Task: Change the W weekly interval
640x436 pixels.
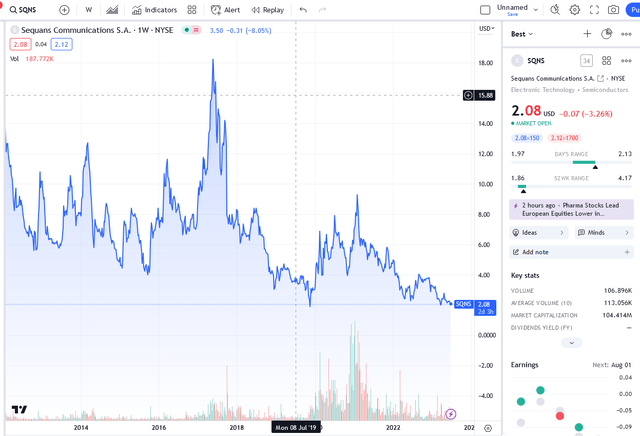Action: (89, 10)
